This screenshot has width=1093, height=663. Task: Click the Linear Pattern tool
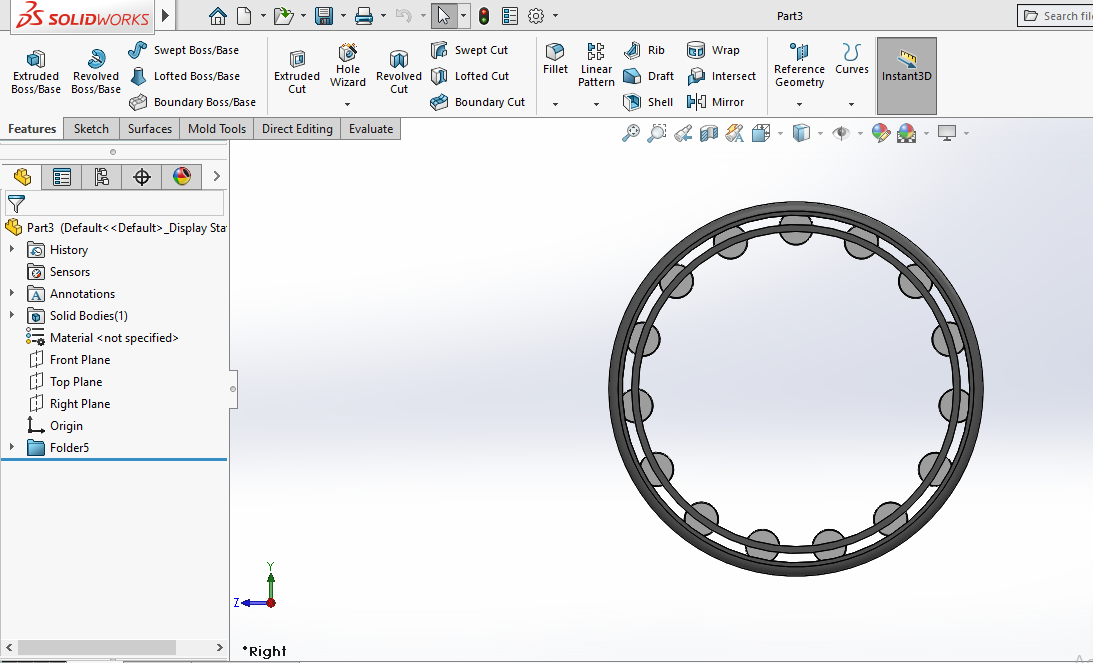point(596,66)
